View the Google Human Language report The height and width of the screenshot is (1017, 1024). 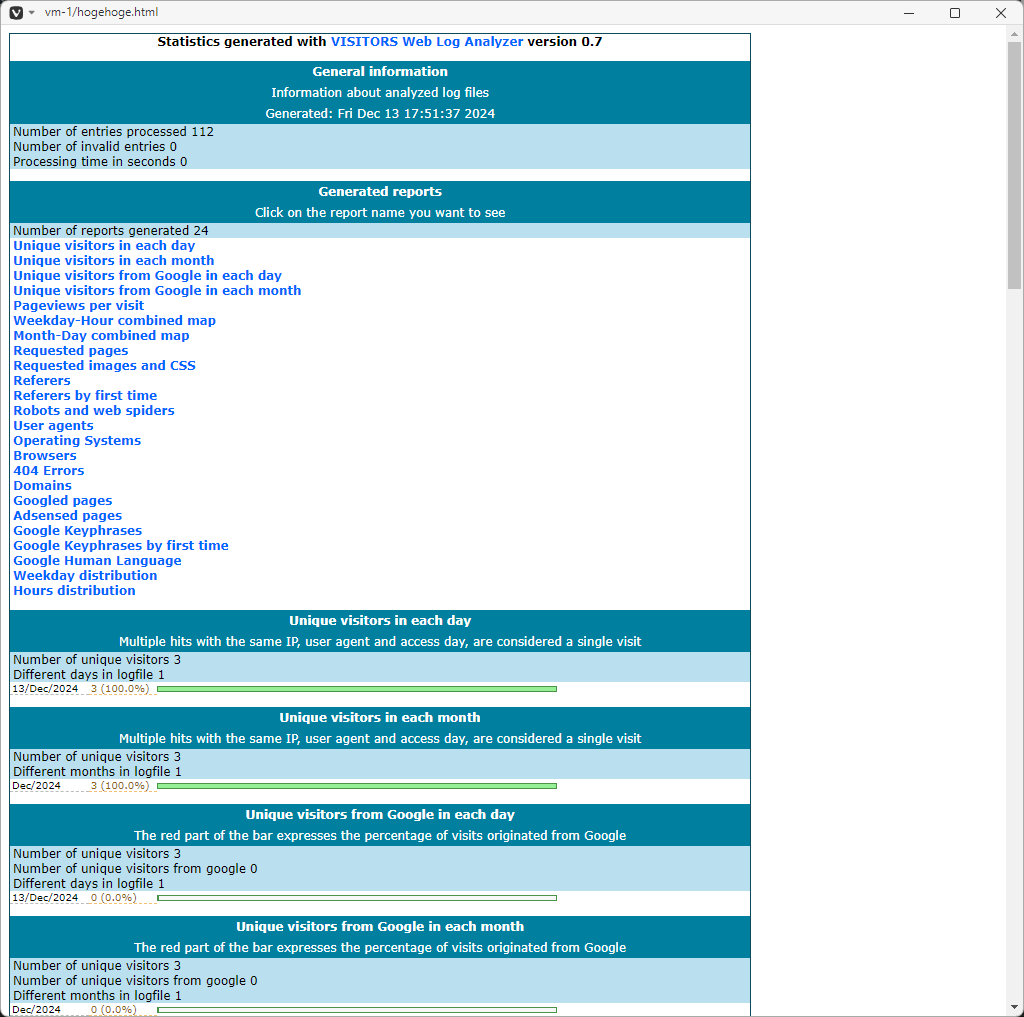click(97, 561)
